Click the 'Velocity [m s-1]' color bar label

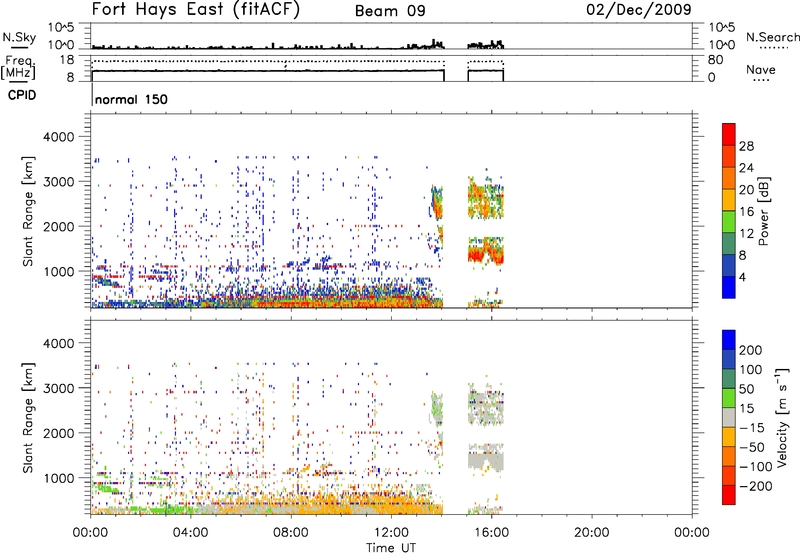[x=782, y=418]
